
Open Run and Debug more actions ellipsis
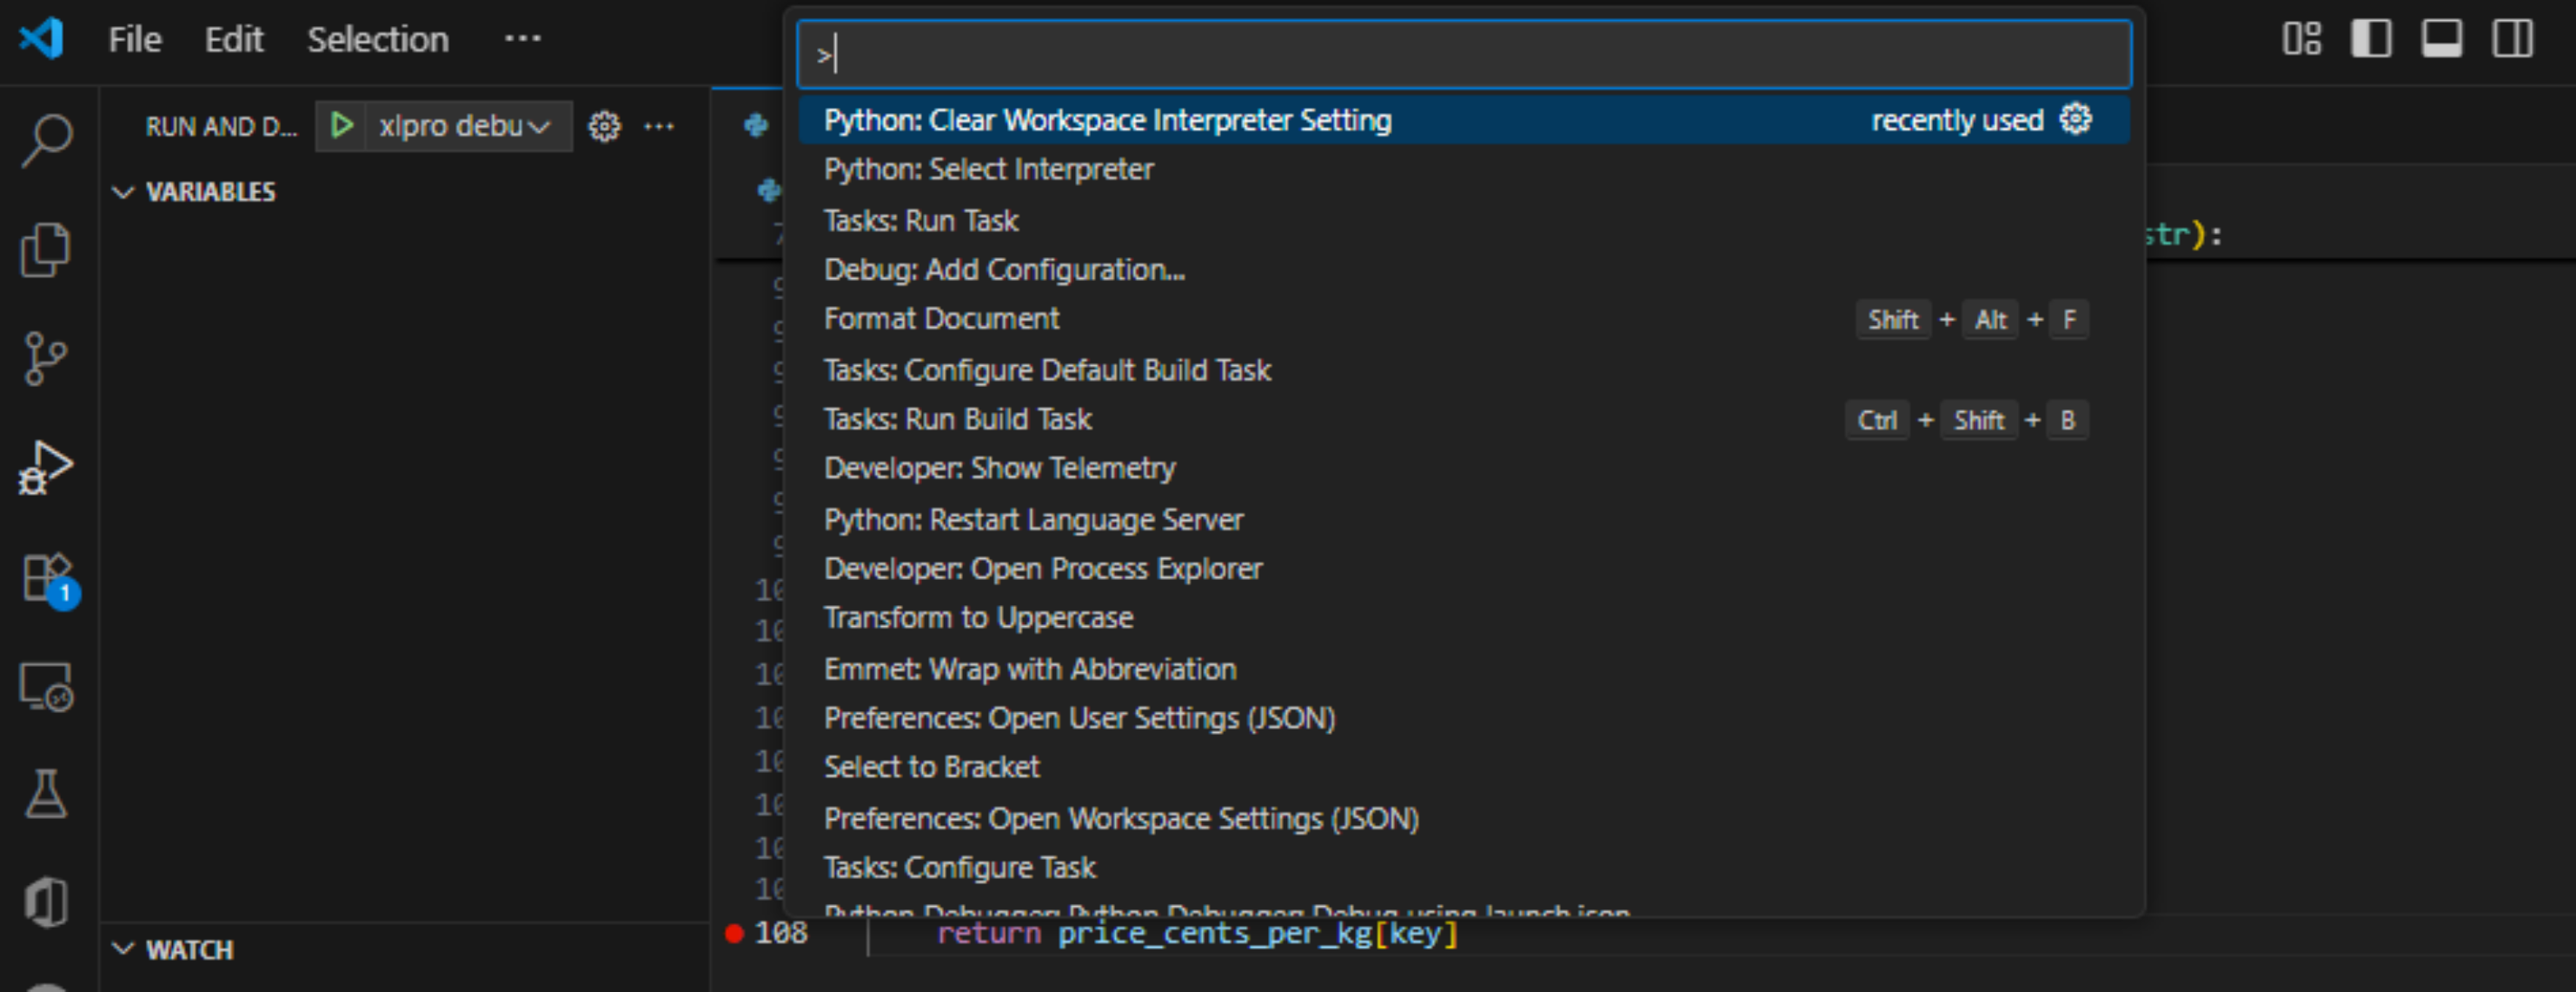click(659, 126)
